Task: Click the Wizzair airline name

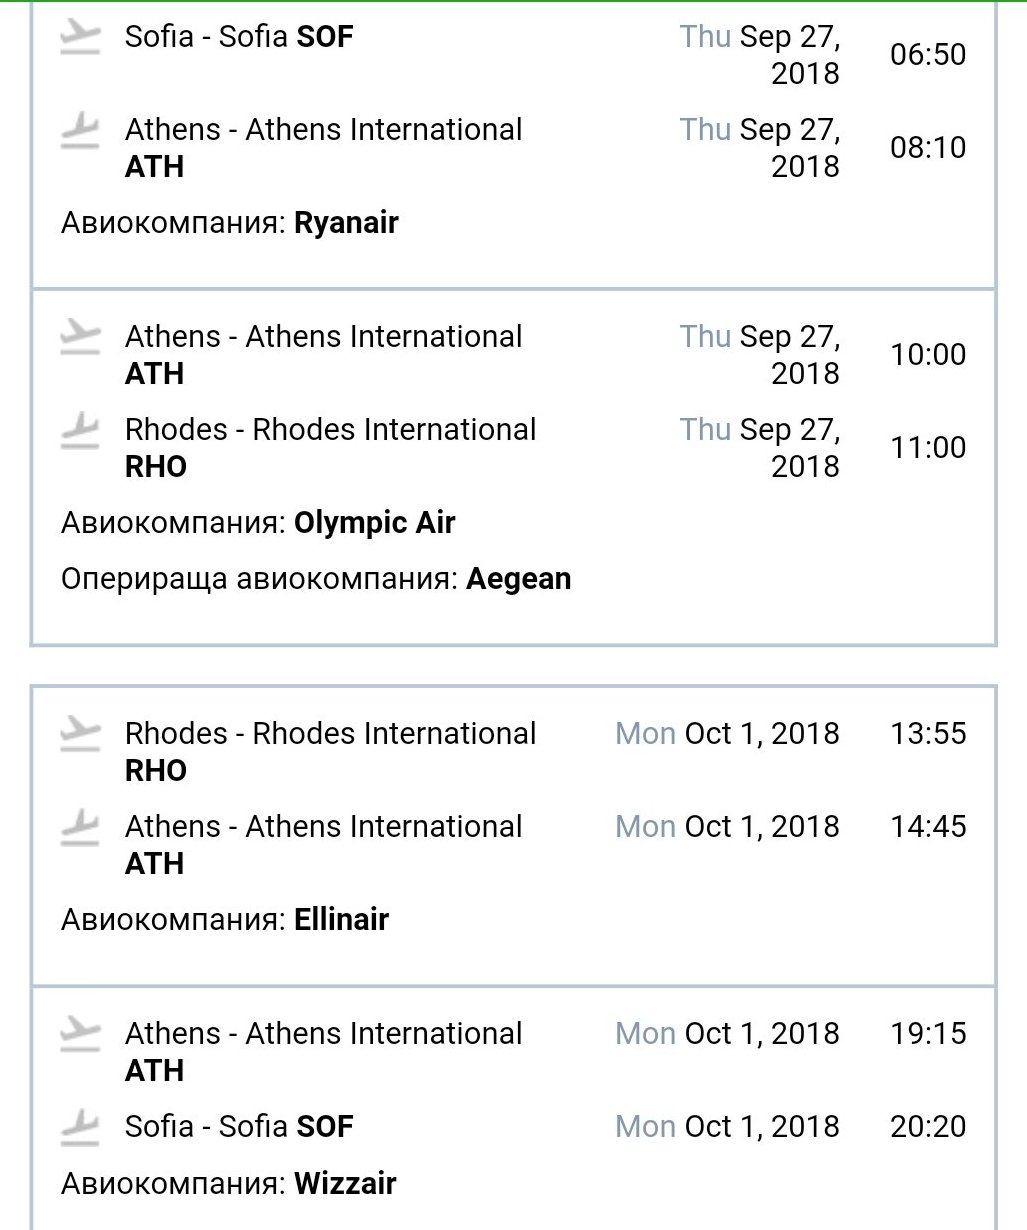Action: tap(345, 1184)
